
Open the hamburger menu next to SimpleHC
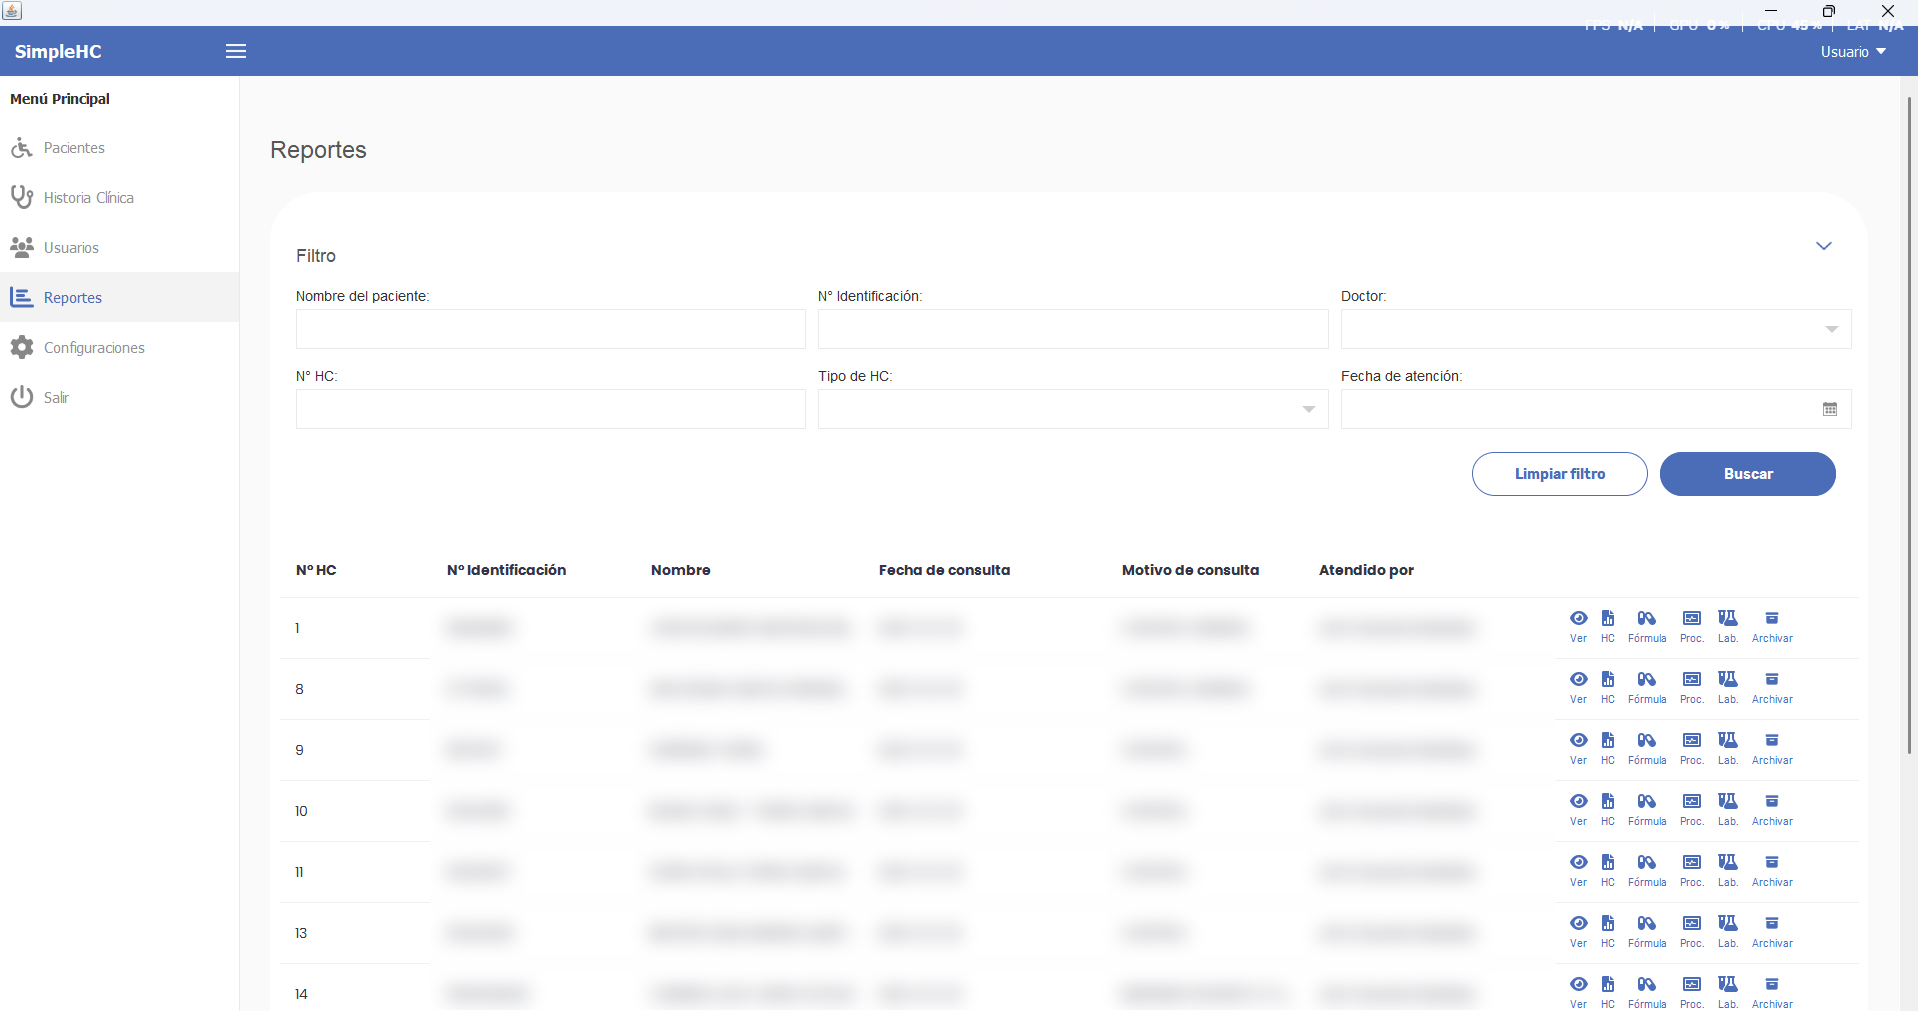tap(236, 51)
